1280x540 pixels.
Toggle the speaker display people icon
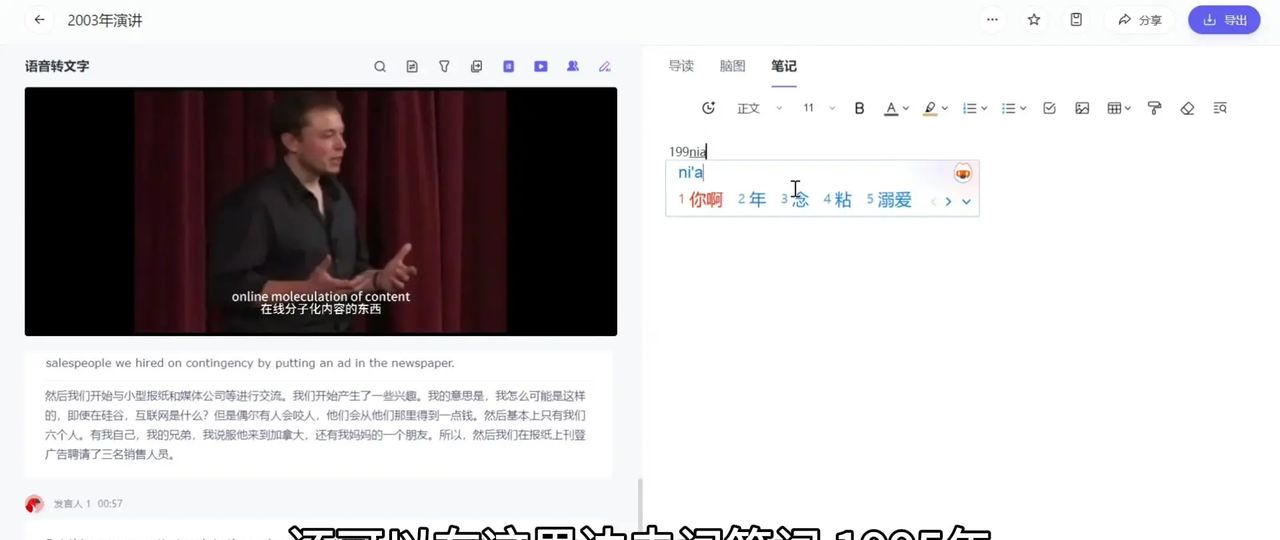click(x=573, y=67)
